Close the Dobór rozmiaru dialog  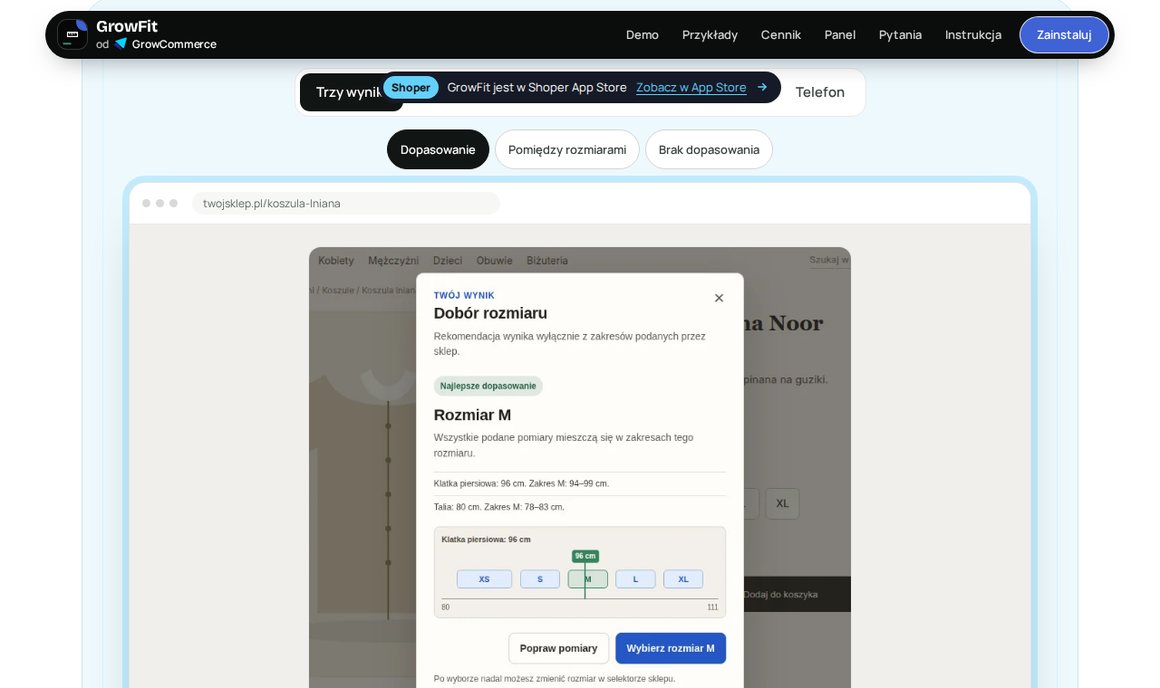pos(718,298)
